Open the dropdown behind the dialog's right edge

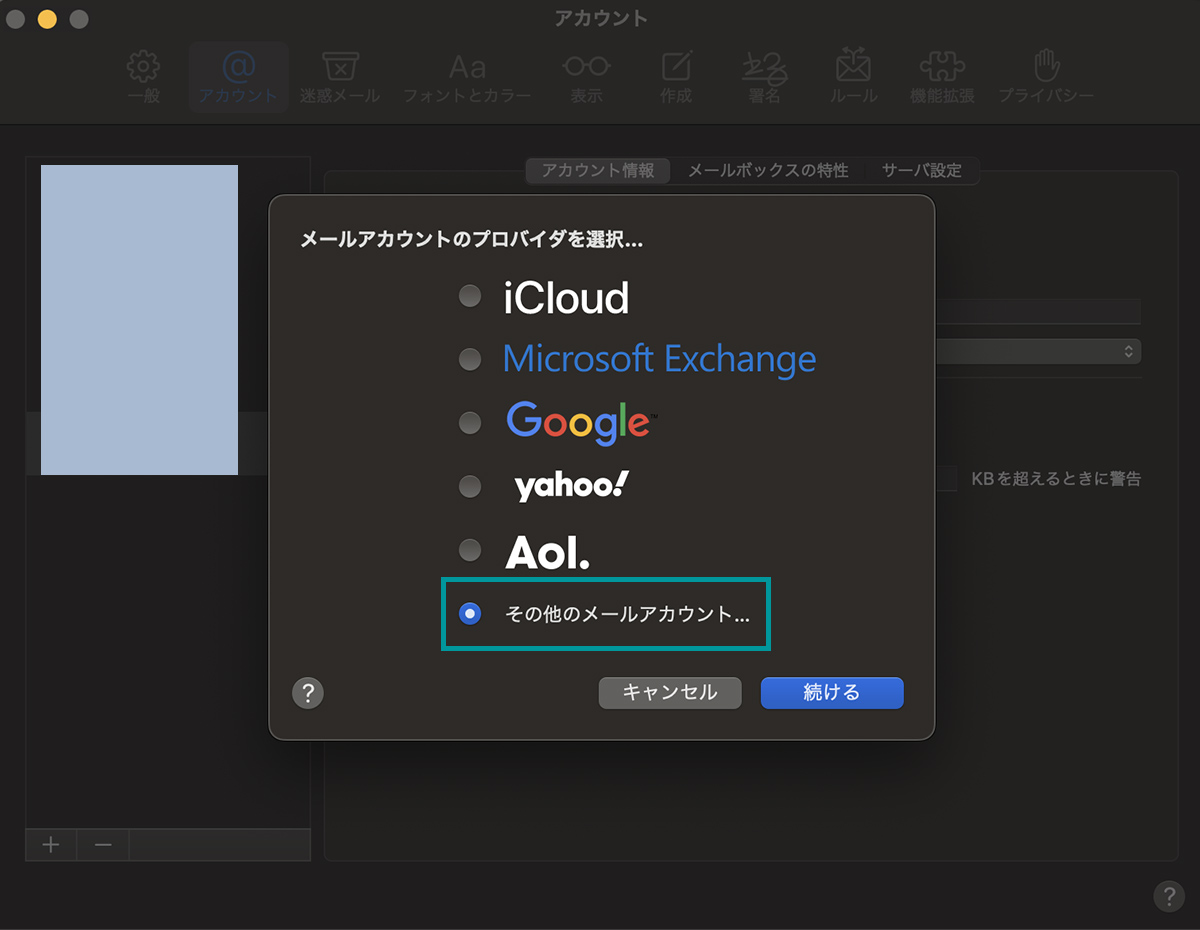point(1038,351)
